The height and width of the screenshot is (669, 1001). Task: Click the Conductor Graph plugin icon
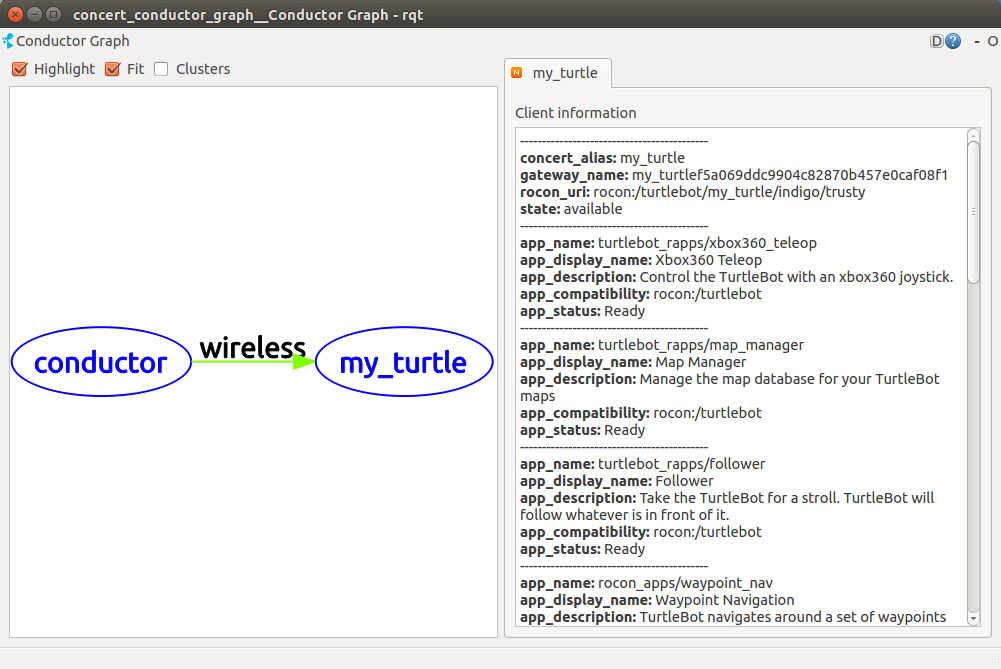8,41
